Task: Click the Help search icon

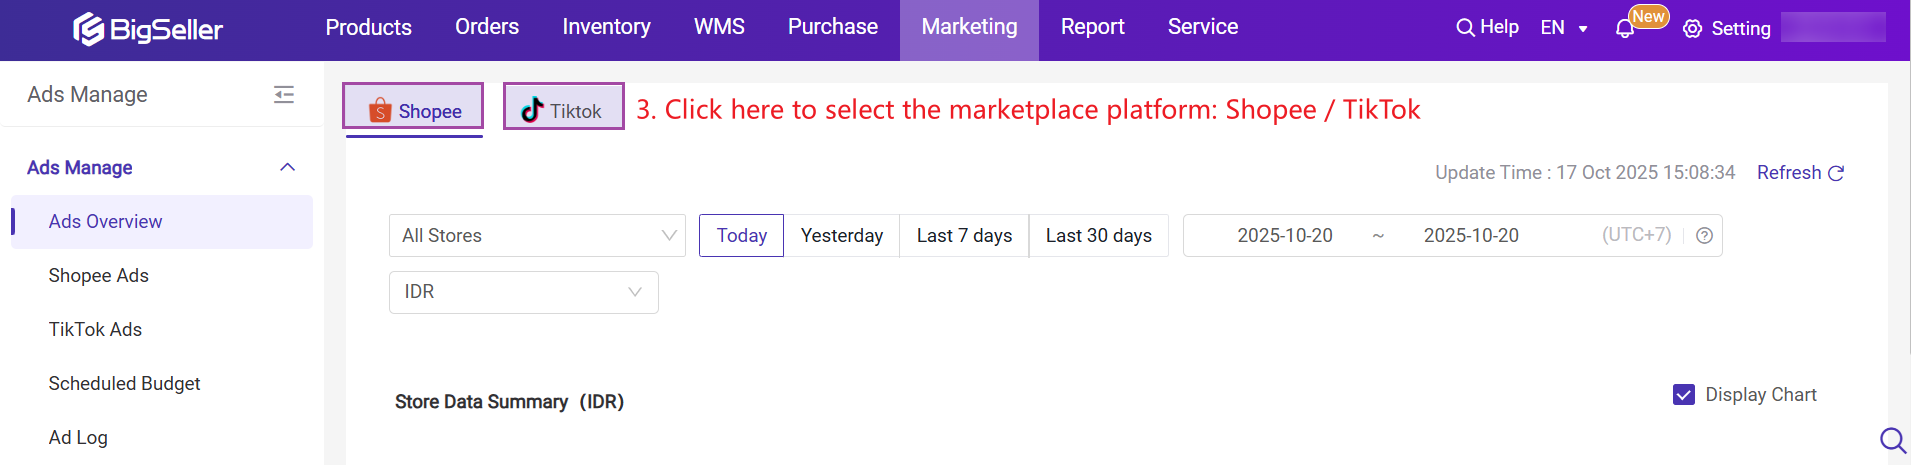Action: [1465, 28]
